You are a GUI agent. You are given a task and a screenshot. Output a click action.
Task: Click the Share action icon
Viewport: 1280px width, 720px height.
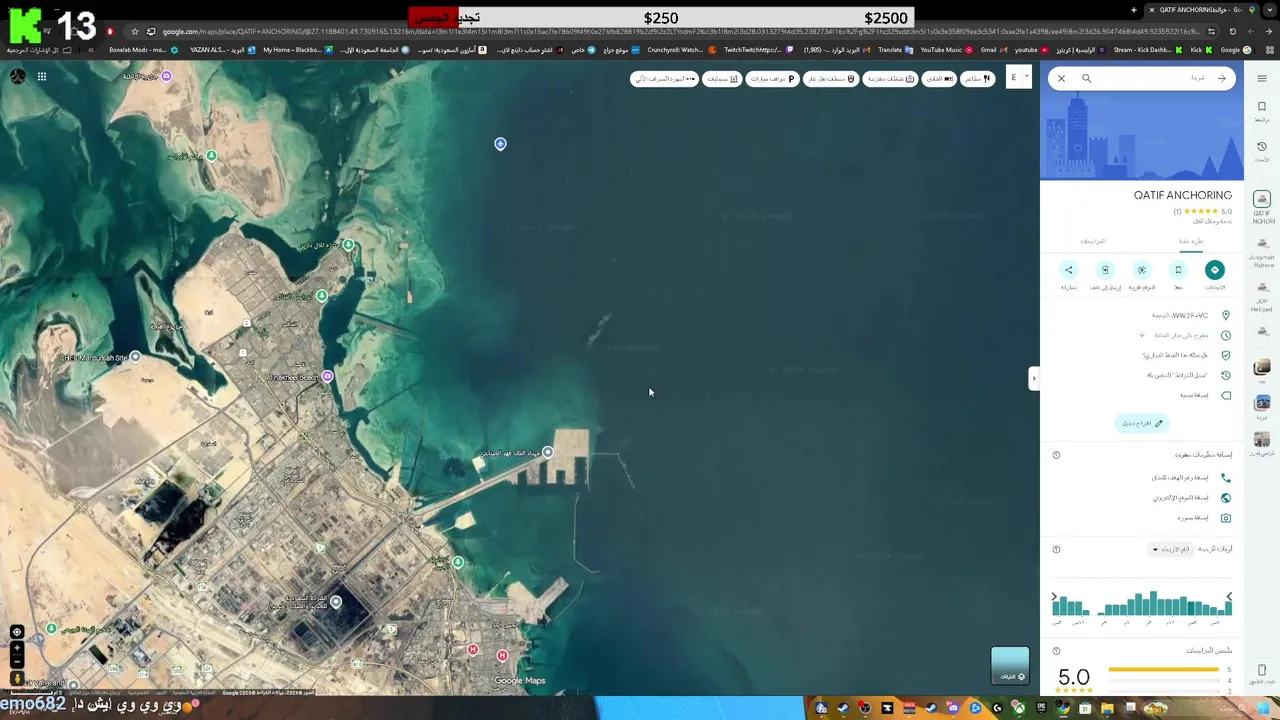coord(1068,270)
